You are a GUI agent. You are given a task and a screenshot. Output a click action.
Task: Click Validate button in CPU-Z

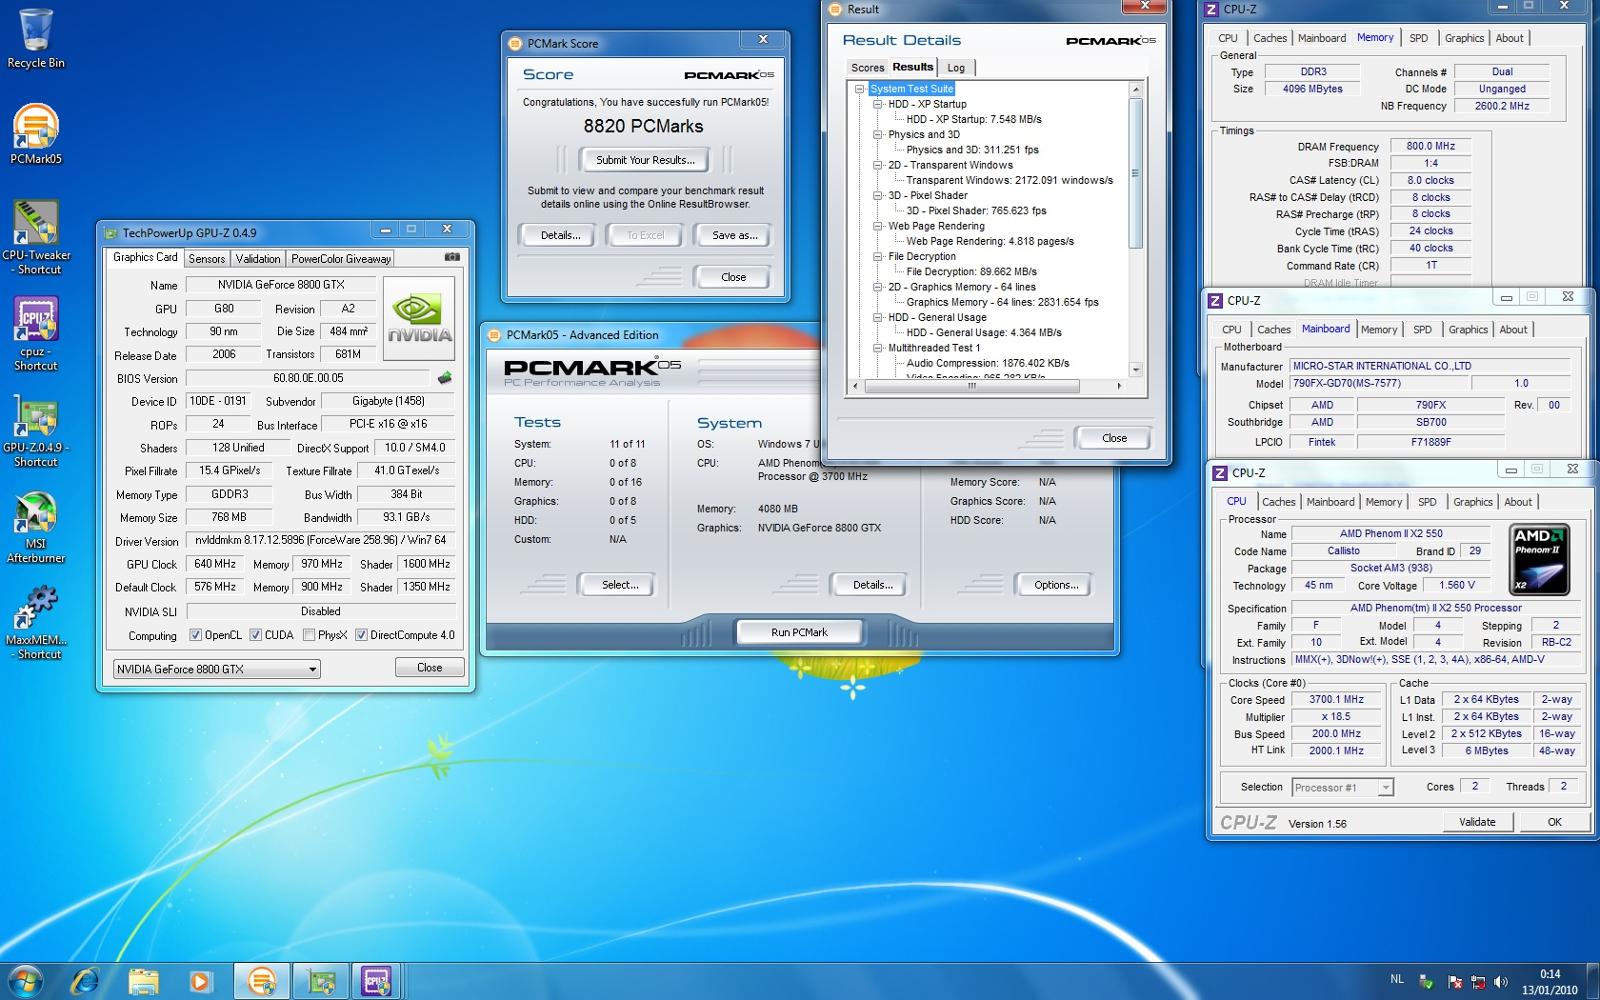1477,822
